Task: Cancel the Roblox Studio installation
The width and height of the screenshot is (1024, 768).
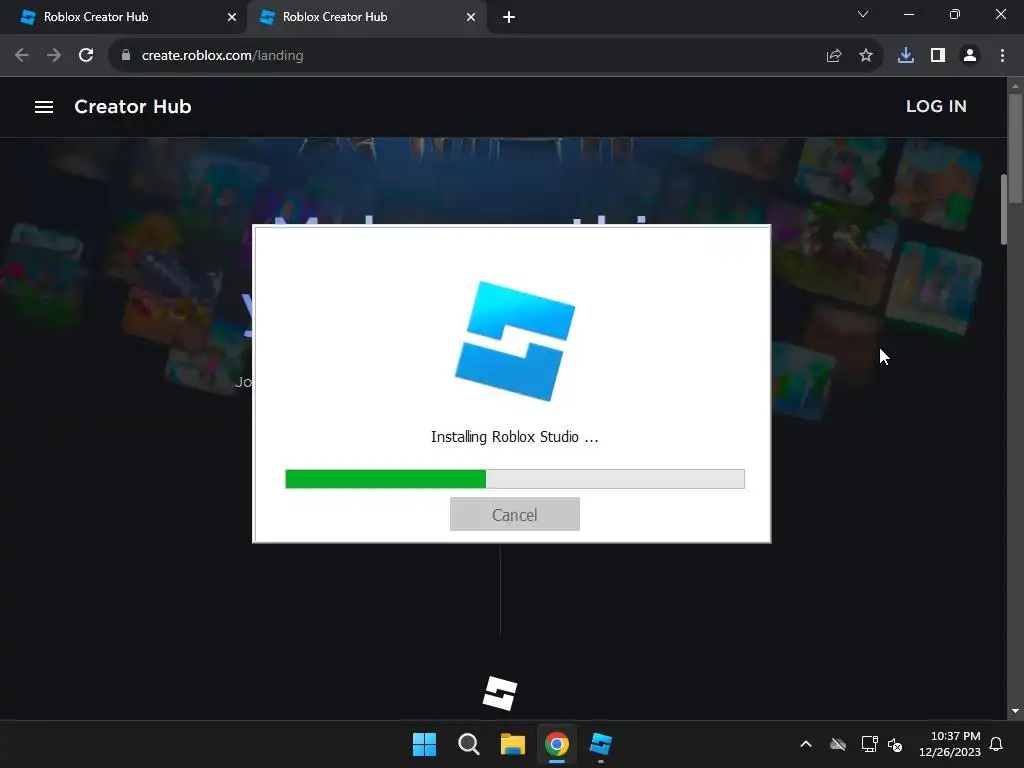Action: [x=515, y=514]
